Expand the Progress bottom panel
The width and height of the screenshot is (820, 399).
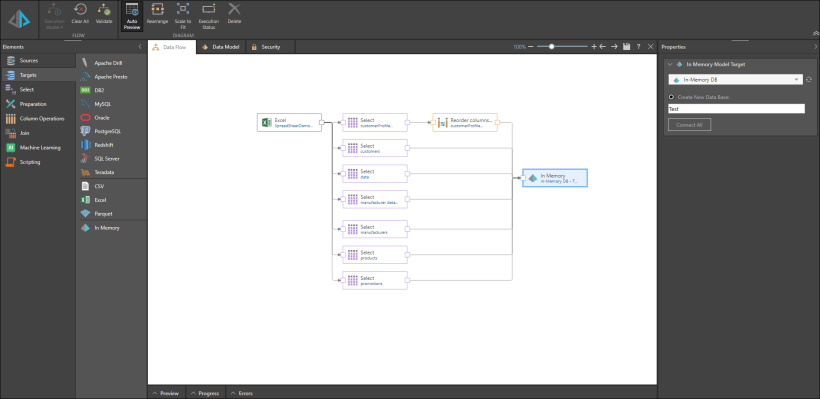tap(206, 393)
